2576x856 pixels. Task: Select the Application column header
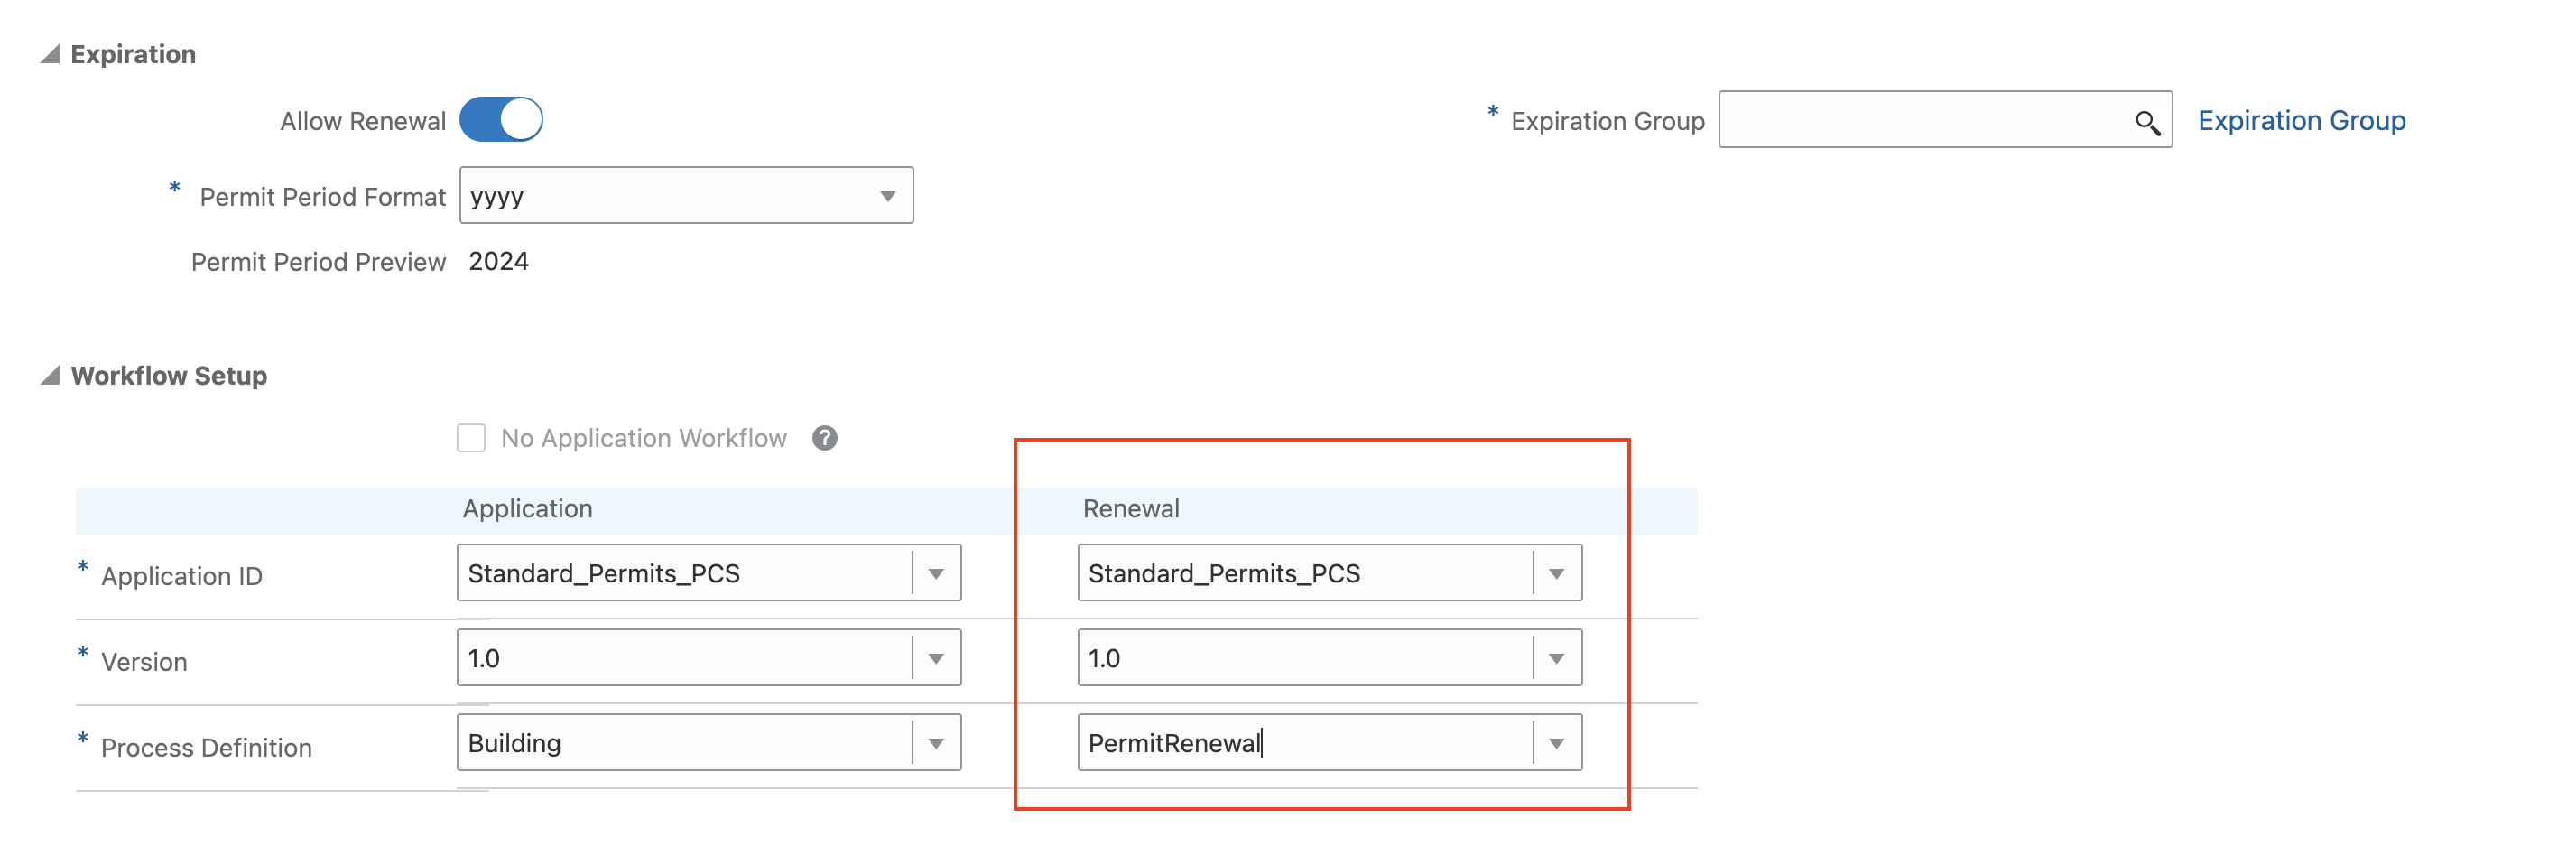coord(527,508)
